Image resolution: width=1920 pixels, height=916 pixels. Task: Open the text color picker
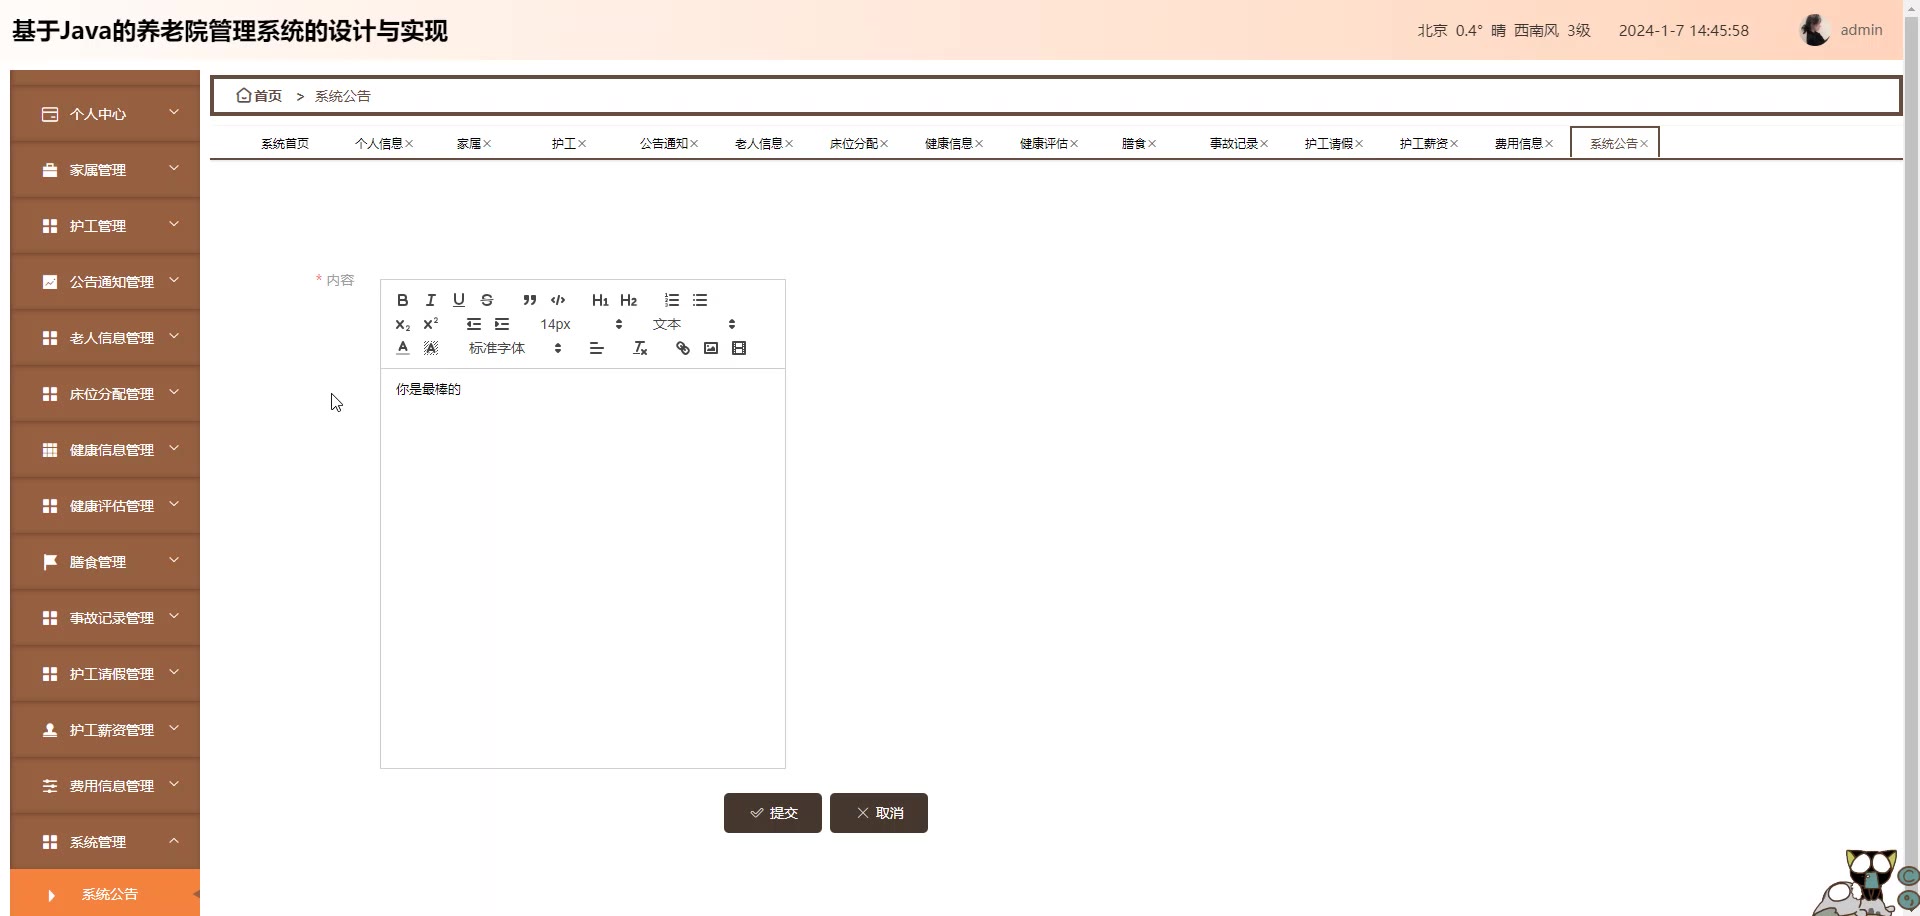pos(402,348)
